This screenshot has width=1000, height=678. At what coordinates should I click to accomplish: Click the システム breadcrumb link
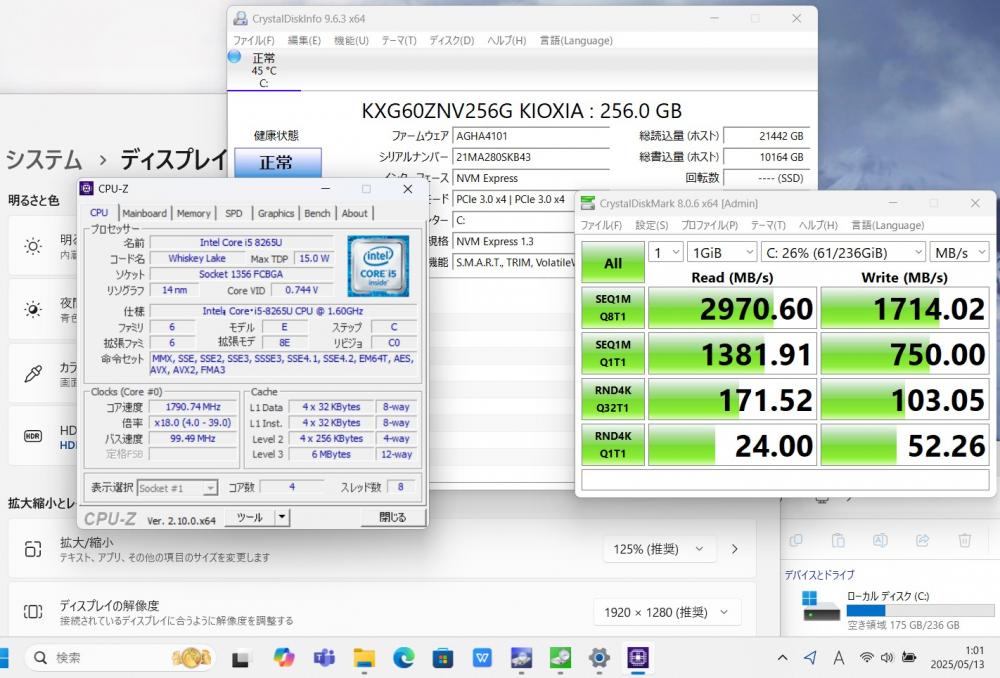(44, 159)
